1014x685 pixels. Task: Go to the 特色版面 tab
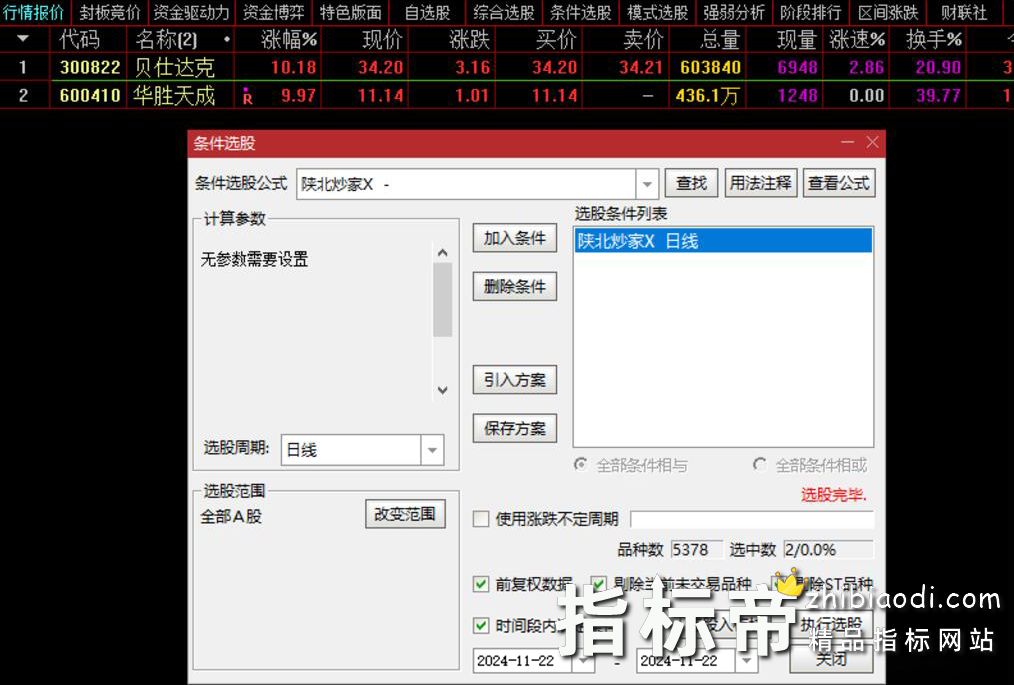[x=351, y=12]
